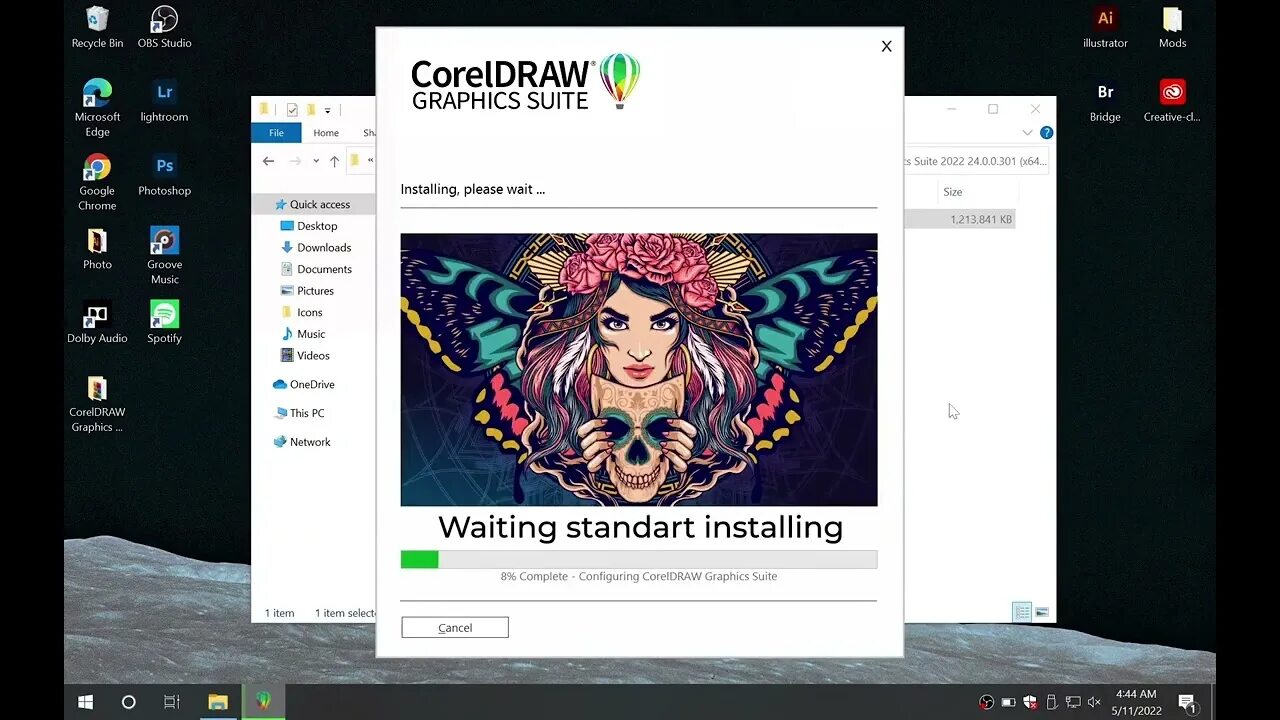
Task: Click the muted volume tray icon
Action: [1094, 702]
